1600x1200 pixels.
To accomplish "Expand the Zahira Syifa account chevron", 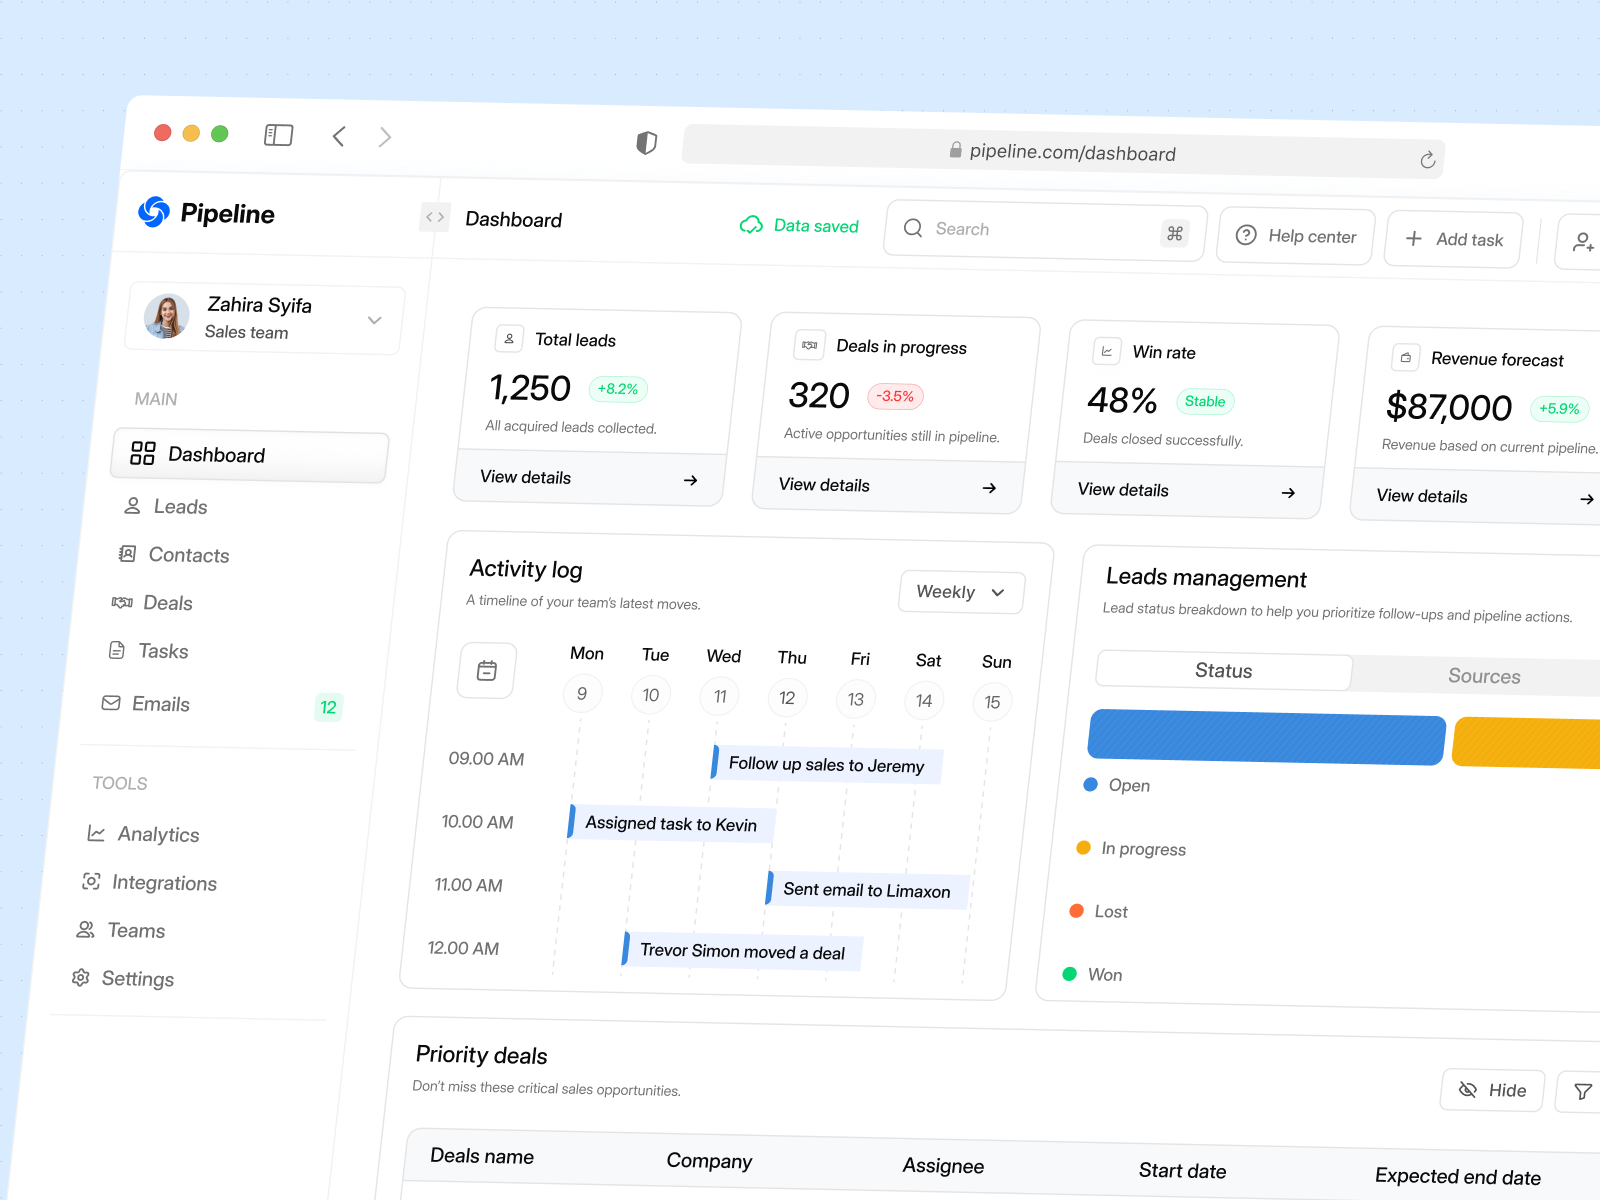I will (375, 320).
